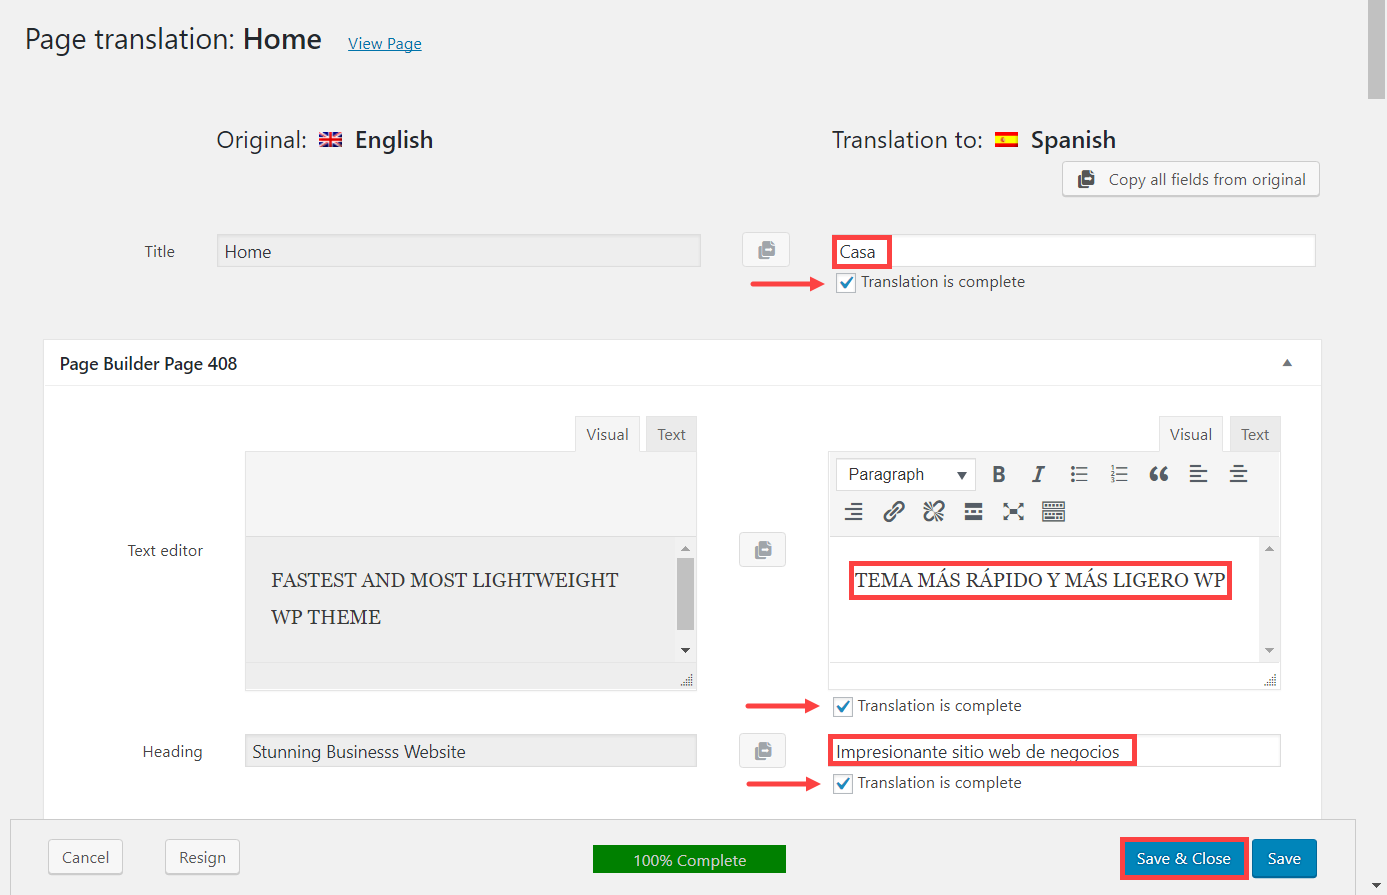Click the original editor resize handle
Screen dimensions: 1387x895
tap(687, 680)
